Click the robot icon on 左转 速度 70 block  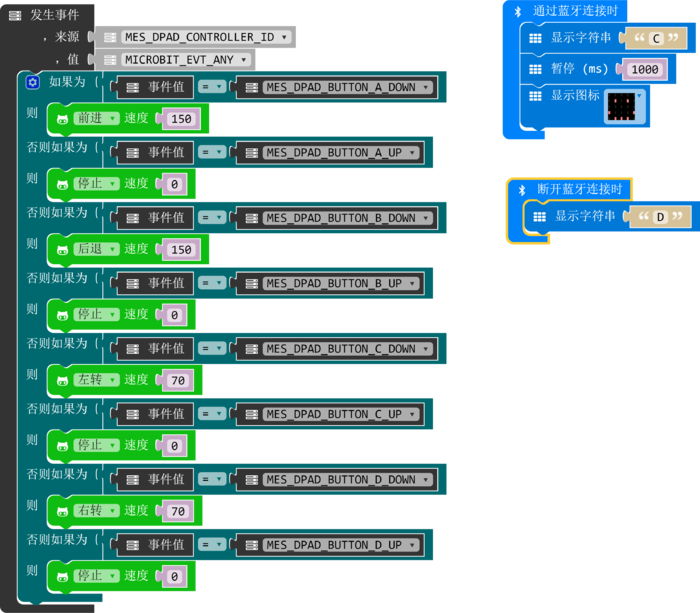(x=62, y=381)
